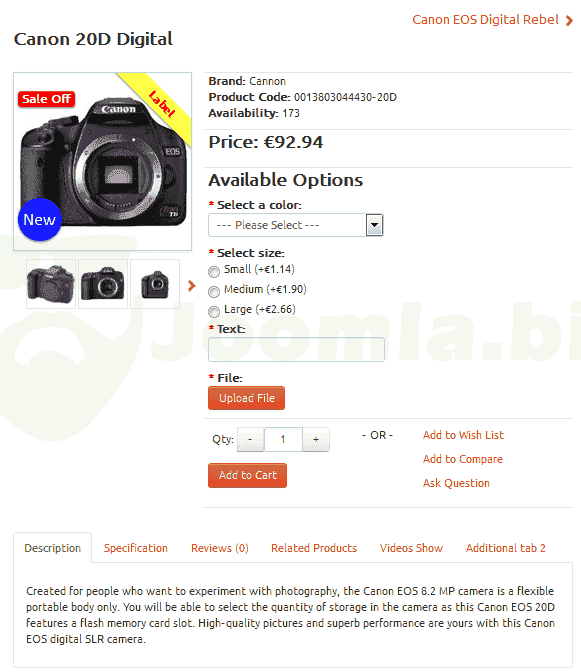This screenshot has height=672, width=581.
Task: Click the red Sale Off badge
Action: tap(46, 99)
